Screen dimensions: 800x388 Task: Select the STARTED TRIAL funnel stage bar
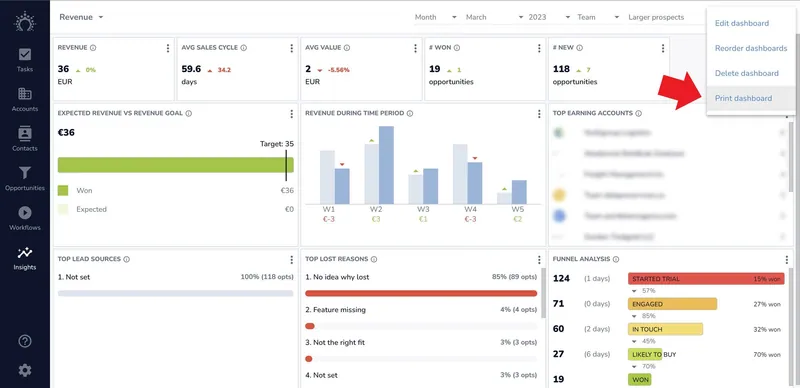coord(706,279)
